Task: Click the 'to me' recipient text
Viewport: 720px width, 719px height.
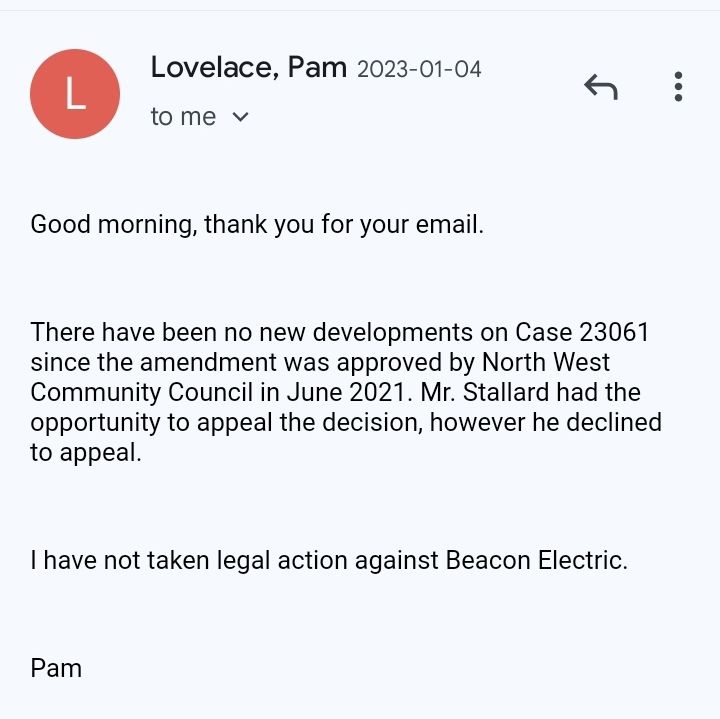Action: tap(183, 117)
